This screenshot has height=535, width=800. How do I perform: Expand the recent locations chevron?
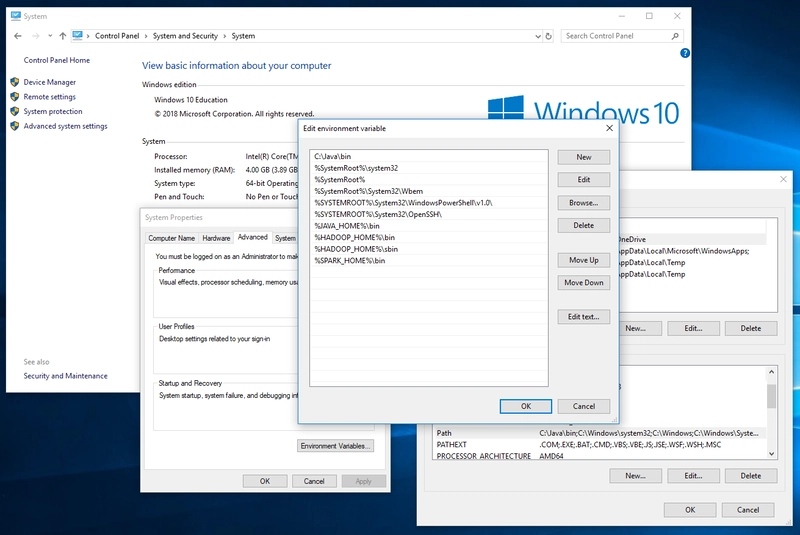[50, 36]
